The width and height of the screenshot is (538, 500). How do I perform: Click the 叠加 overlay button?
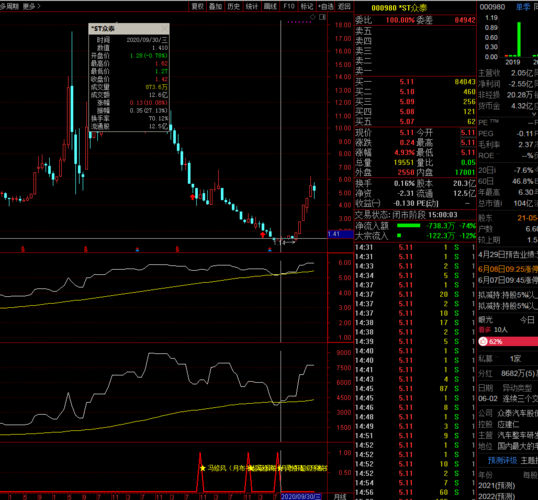[x=215, y=6]
